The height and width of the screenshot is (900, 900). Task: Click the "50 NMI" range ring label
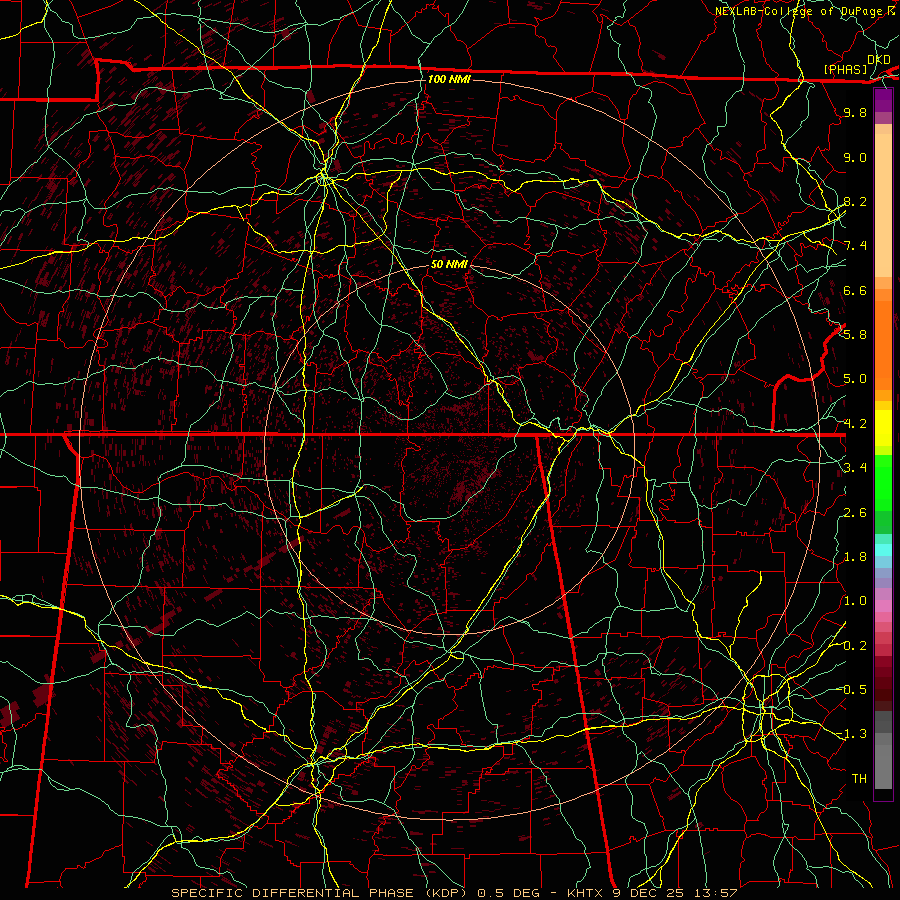coord(449,264)
